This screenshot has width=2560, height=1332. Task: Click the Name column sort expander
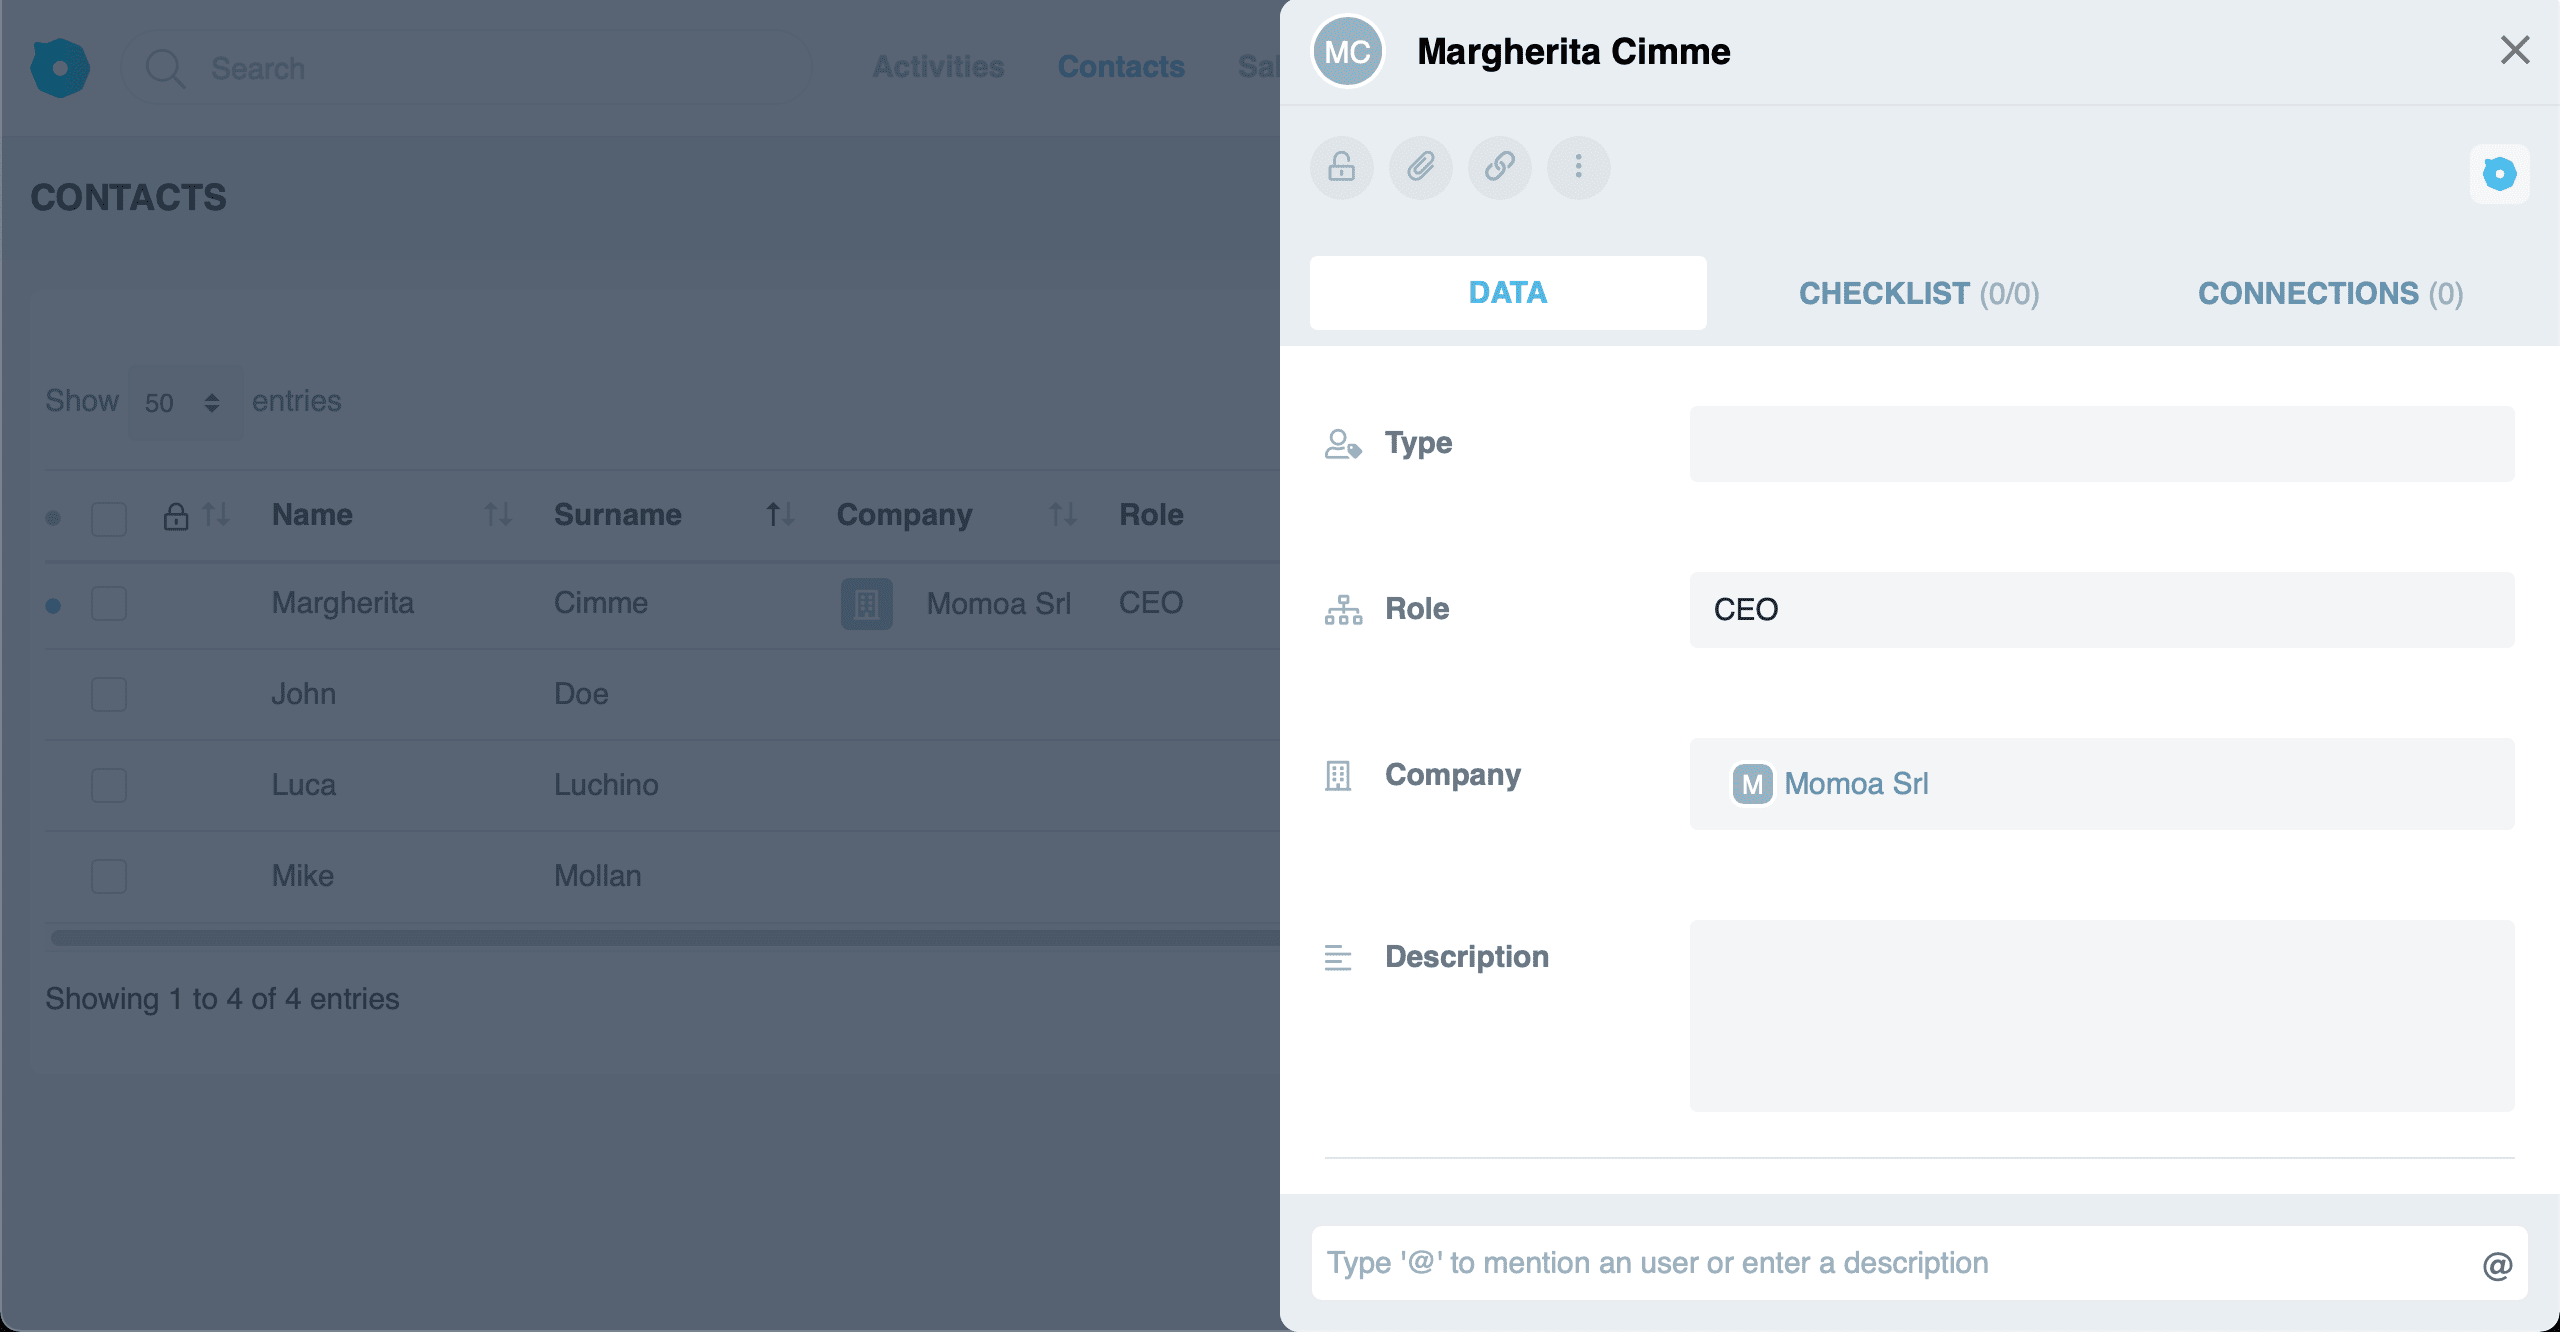tap(505, 515)
